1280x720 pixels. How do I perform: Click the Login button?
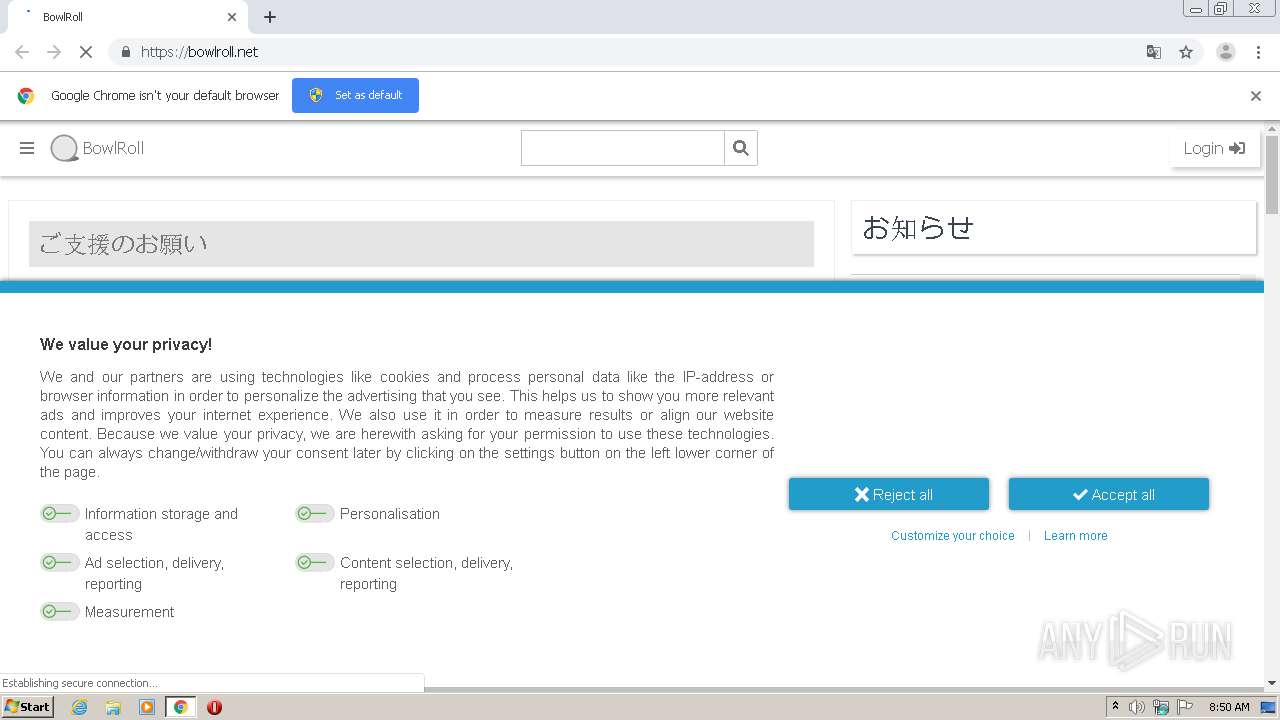click(1214, 148)
